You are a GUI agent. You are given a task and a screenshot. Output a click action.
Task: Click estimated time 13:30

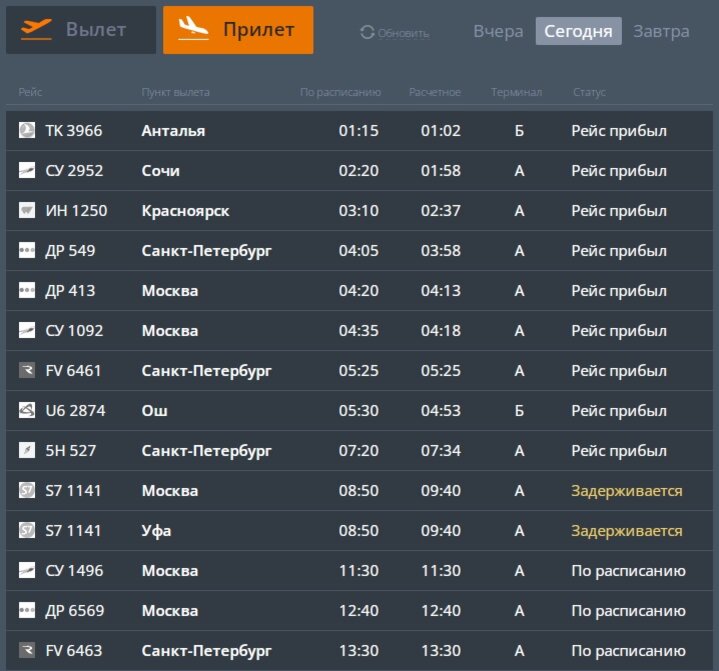441,651
